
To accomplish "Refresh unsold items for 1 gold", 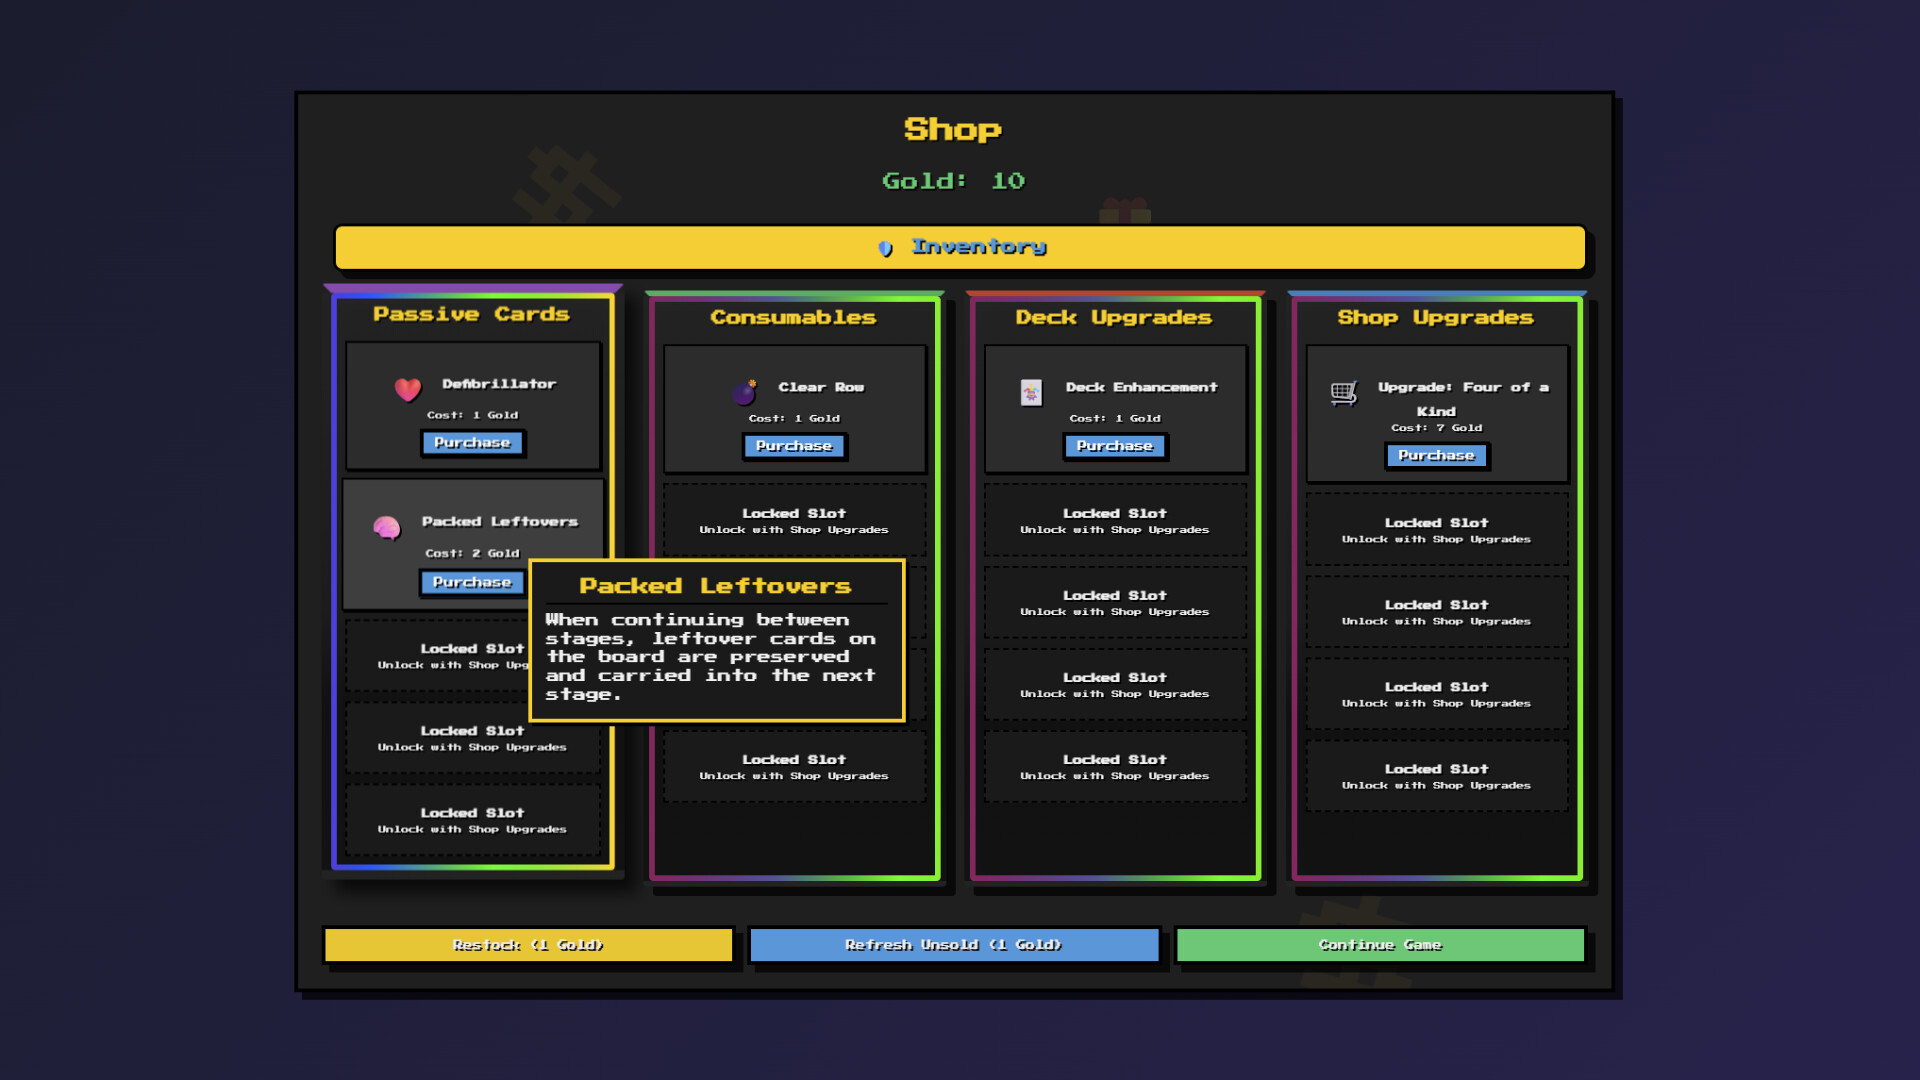I will 953,944.
